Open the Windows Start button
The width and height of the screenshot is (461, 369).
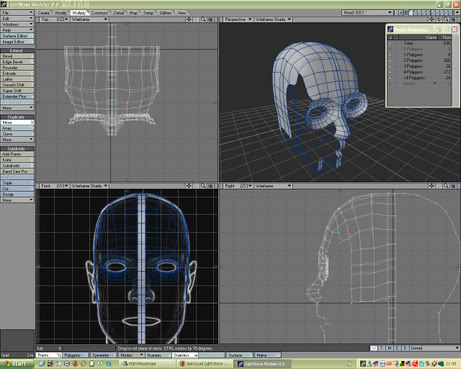(17, 364)
